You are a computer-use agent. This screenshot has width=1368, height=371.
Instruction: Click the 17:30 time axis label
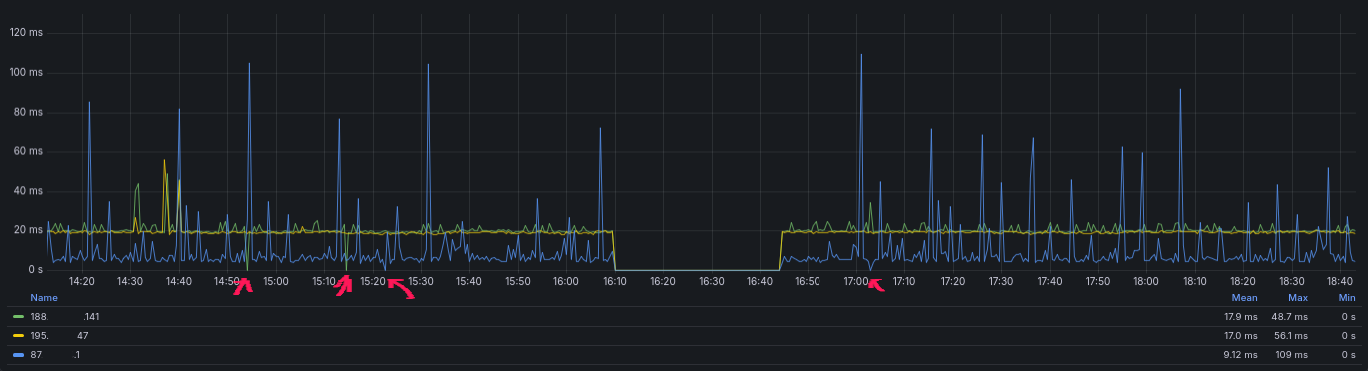click(x=1002, y=282)
